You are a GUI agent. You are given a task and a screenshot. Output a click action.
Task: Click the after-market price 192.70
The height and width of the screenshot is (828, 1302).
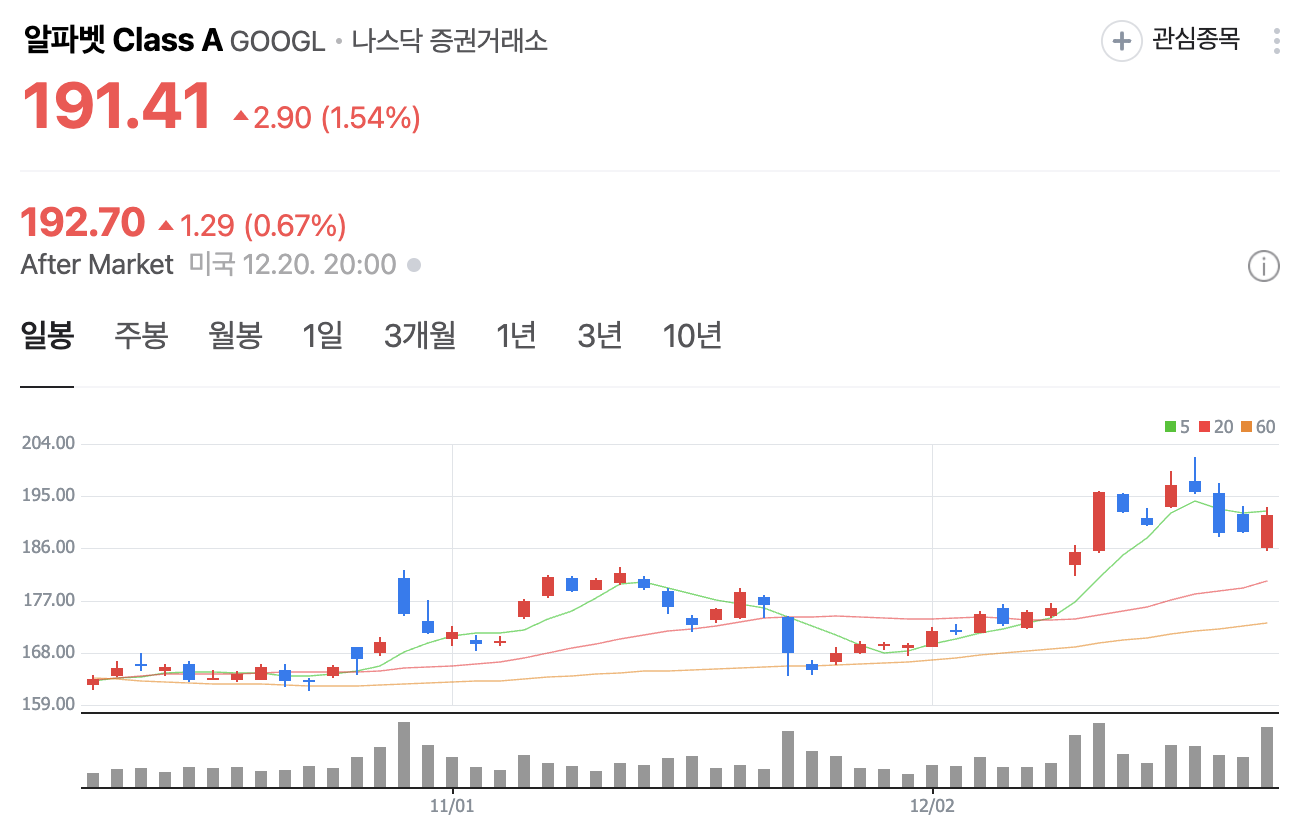coord(83,223)
